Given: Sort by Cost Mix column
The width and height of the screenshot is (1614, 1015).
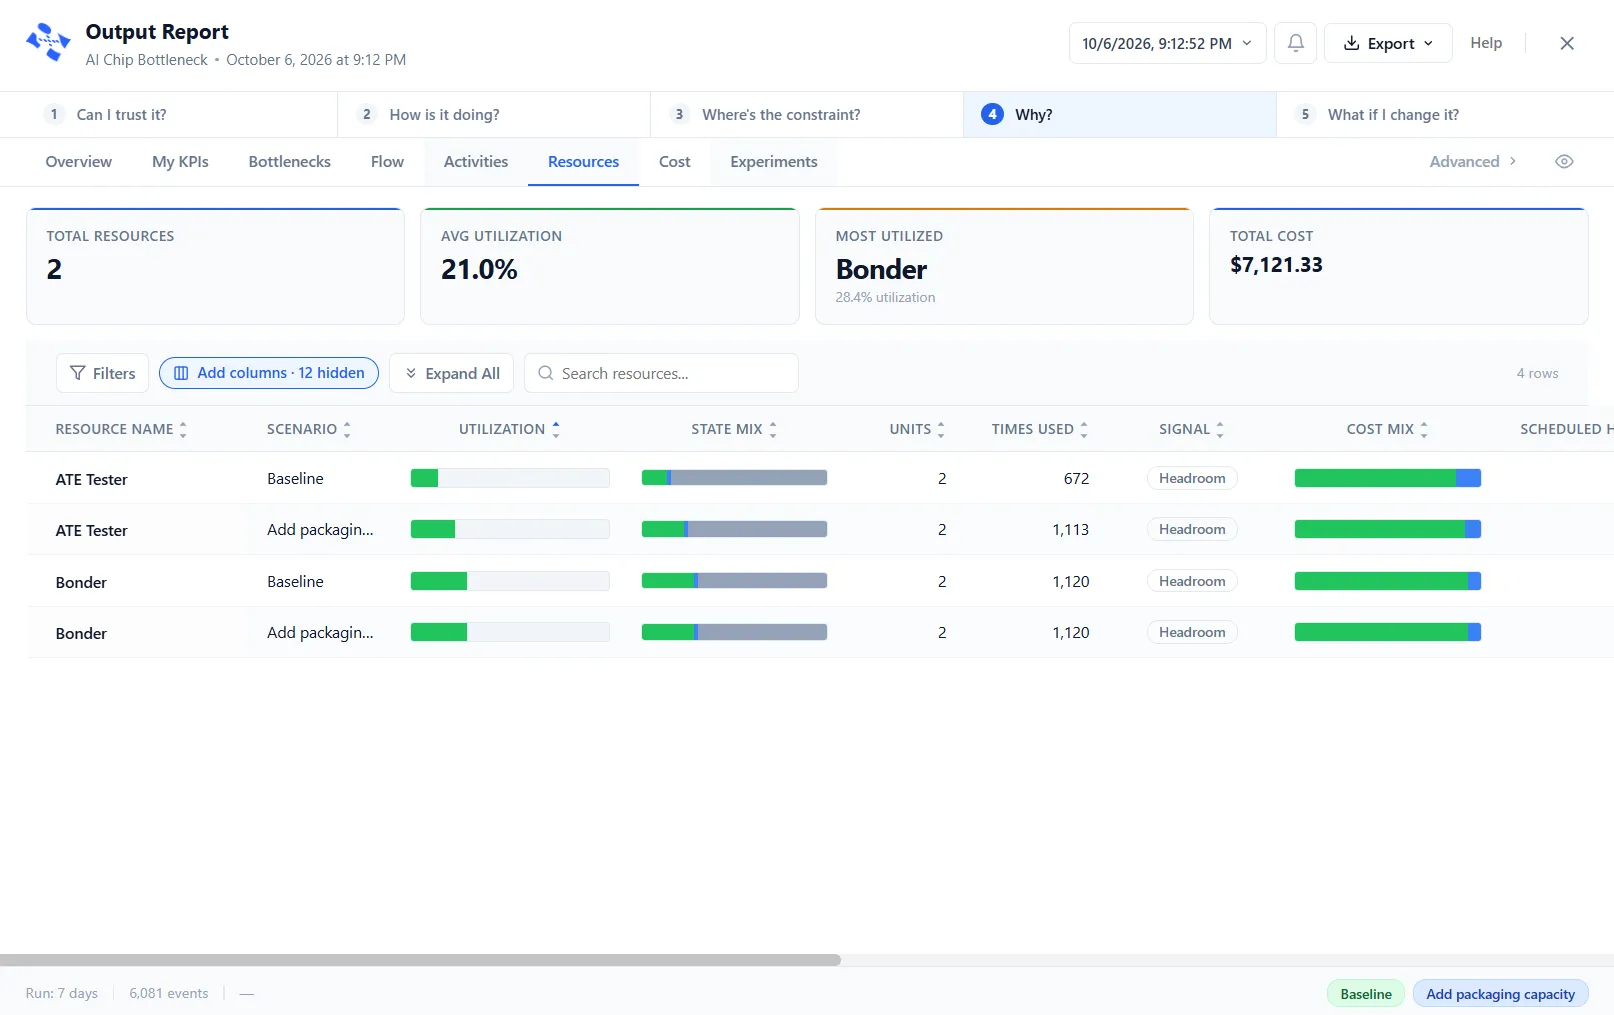Looking at the screenshot, I should click(x=1387, y=429).
